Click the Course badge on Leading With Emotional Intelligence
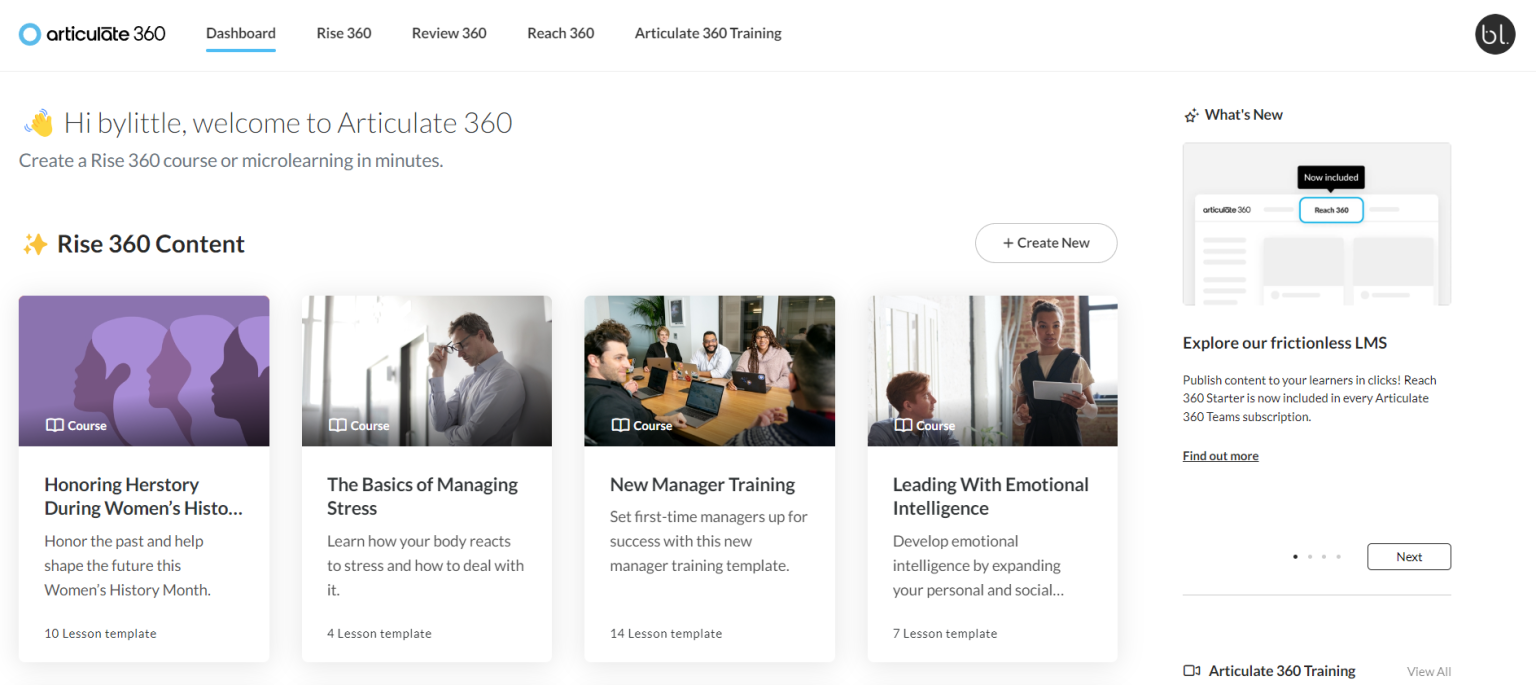 923,425
